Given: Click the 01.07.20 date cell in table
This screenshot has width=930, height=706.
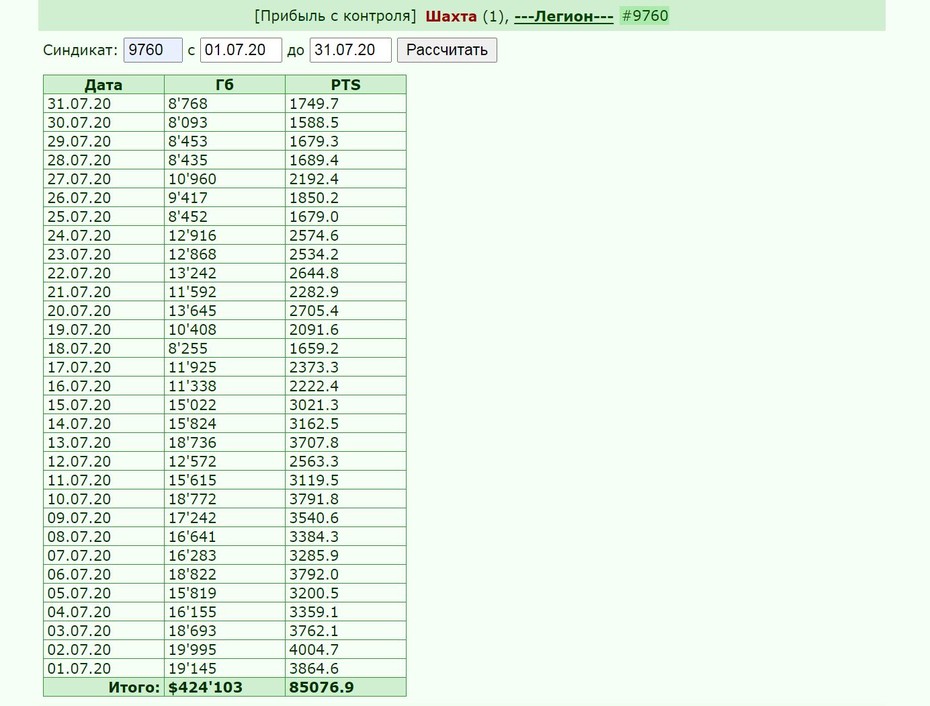Looking at the screenshot, I should pyautogui.click(x=104, y=669).
